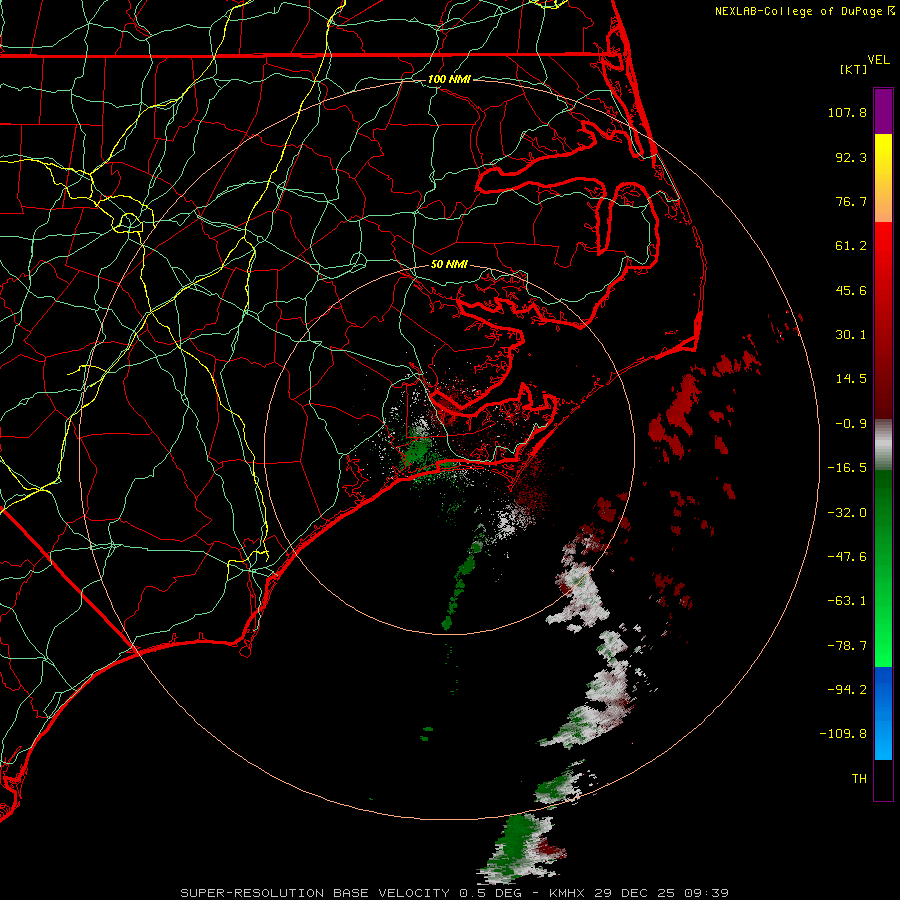The image size is (900, 900).
Task: Click the 92.3 legend value
Action: [851, 157]
